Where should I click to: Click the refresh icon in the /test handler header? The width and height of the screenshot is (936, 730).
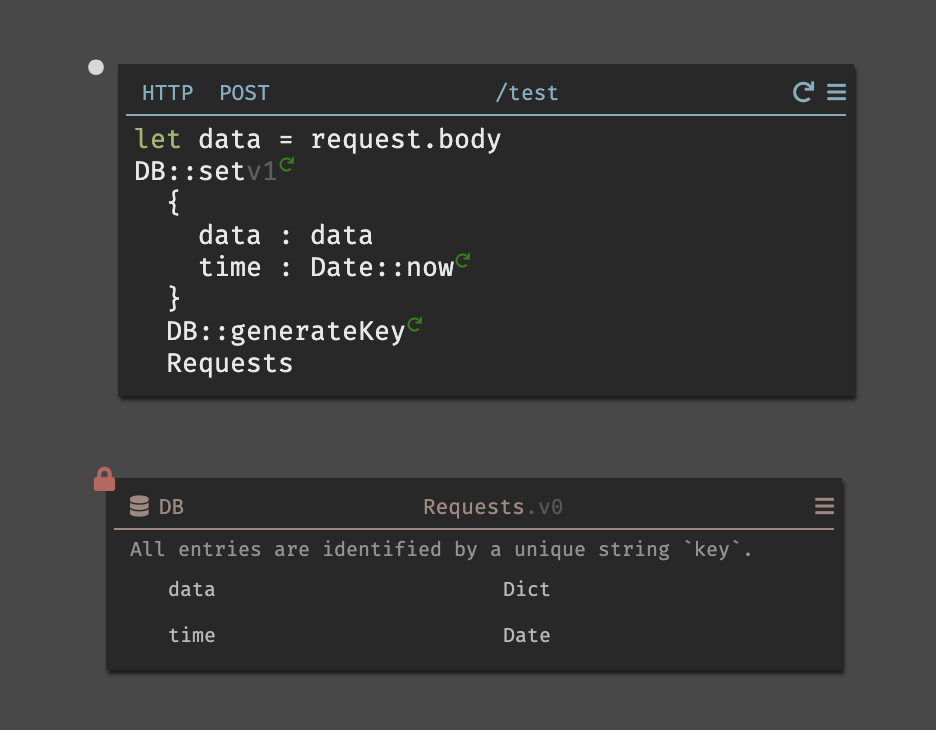pyautogui.click(x=802, y=93)
